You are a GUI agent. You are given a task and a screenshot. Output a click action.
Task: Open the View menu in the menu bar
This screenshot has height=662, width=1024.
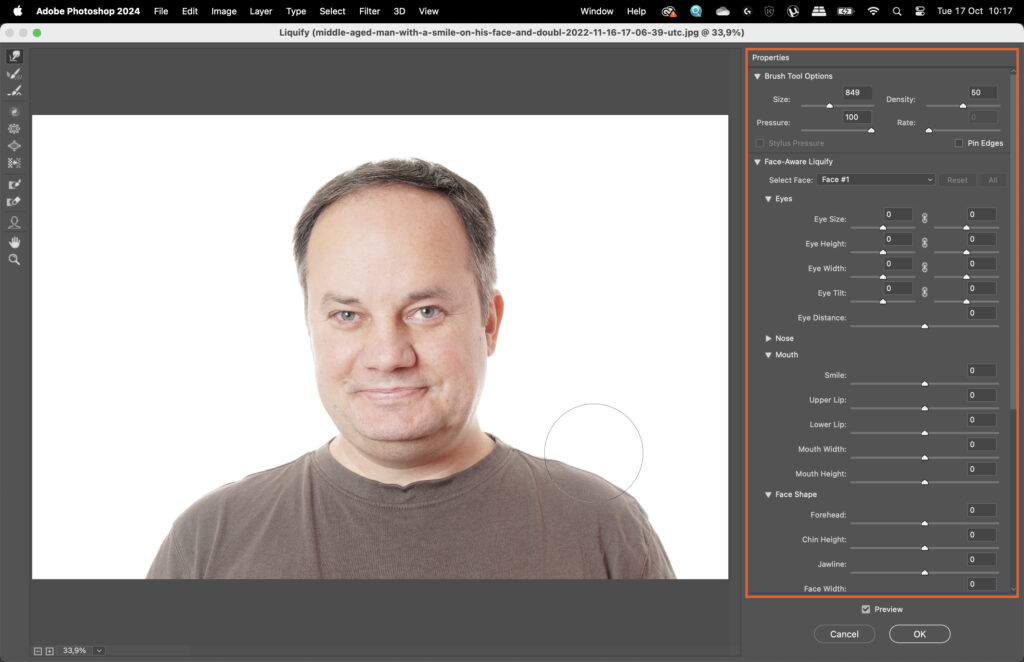pyautogui.click(x=428, y=11)
